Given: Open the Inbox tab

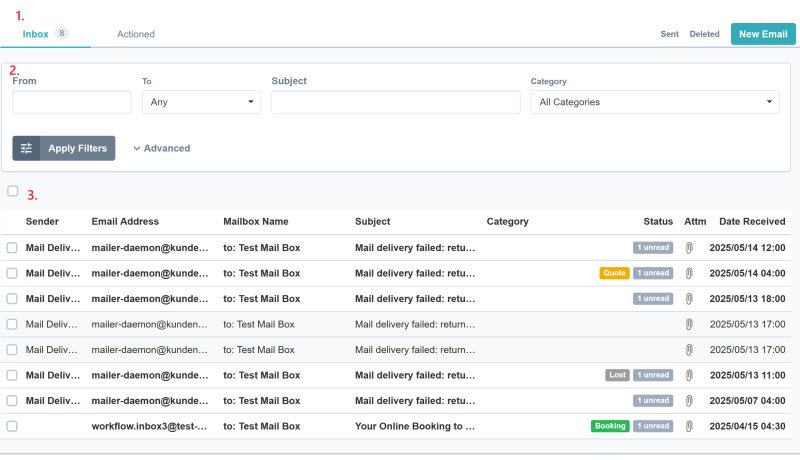Looking at the screenshot, I should tap(36, 34).
